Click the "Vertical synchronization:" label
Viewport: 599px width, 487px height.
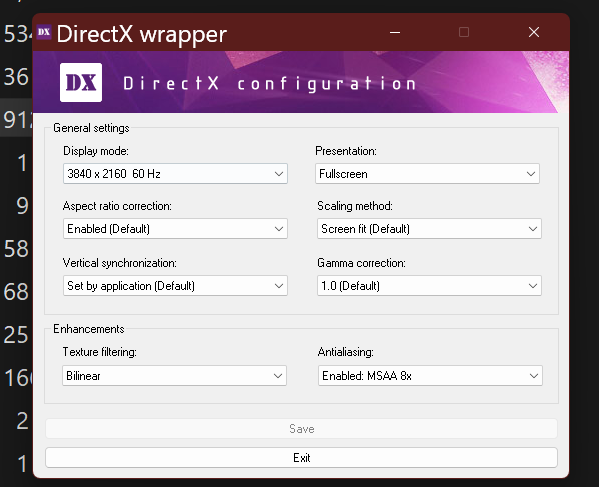pos(120,263)
